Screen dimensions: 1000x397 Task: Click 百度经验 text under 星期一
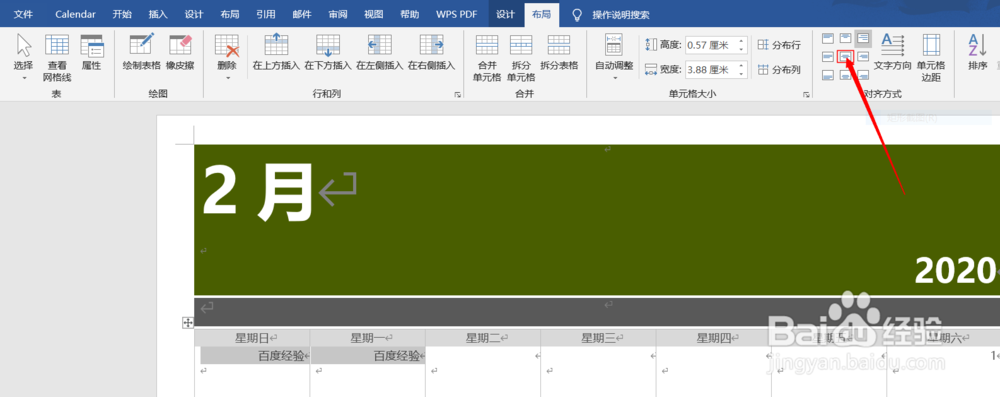click(397, 356)
